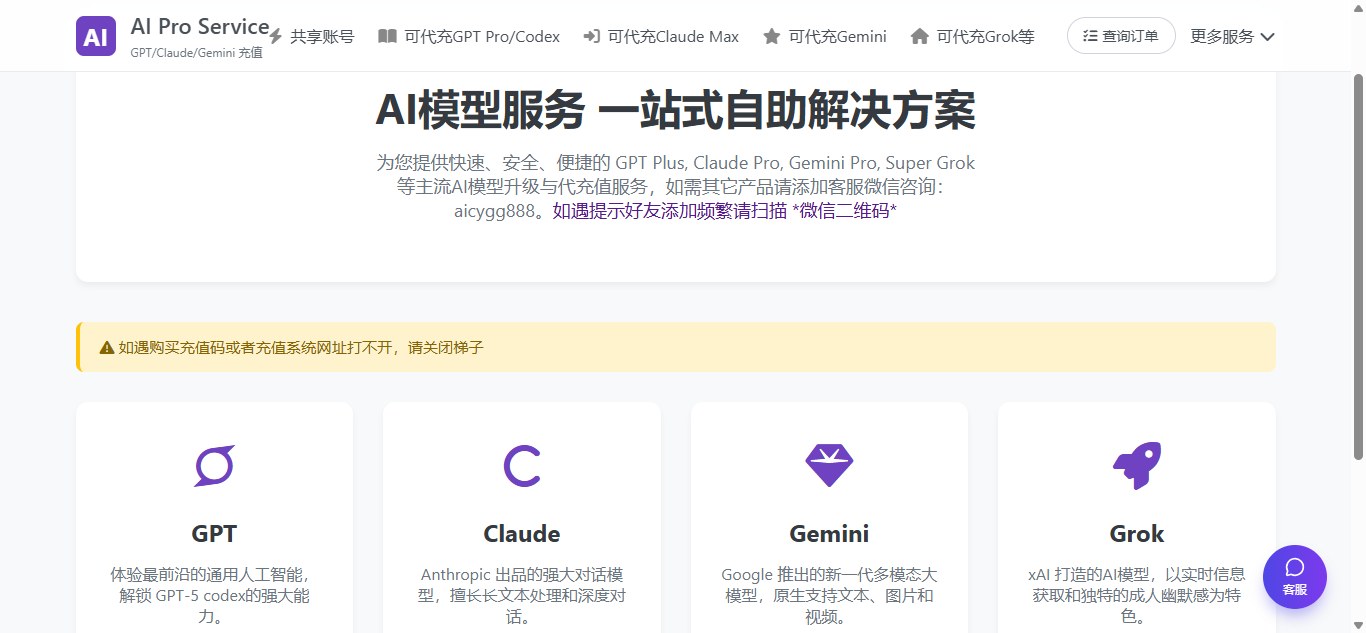Go to 可代充Grok等 nav item

point(972,36)
